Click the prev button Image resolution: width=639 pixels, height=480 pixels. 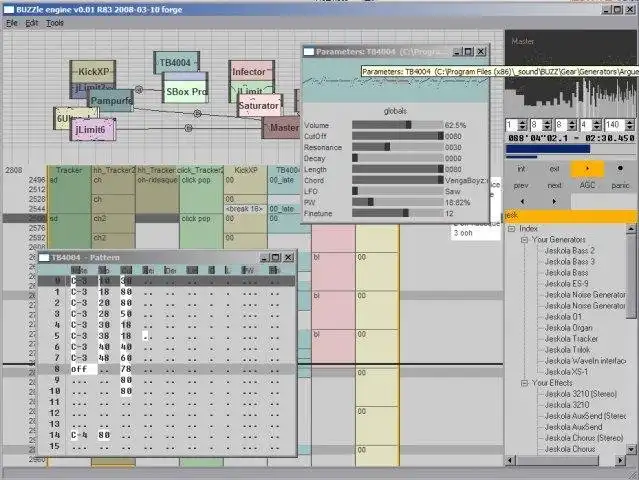[521, 185]
